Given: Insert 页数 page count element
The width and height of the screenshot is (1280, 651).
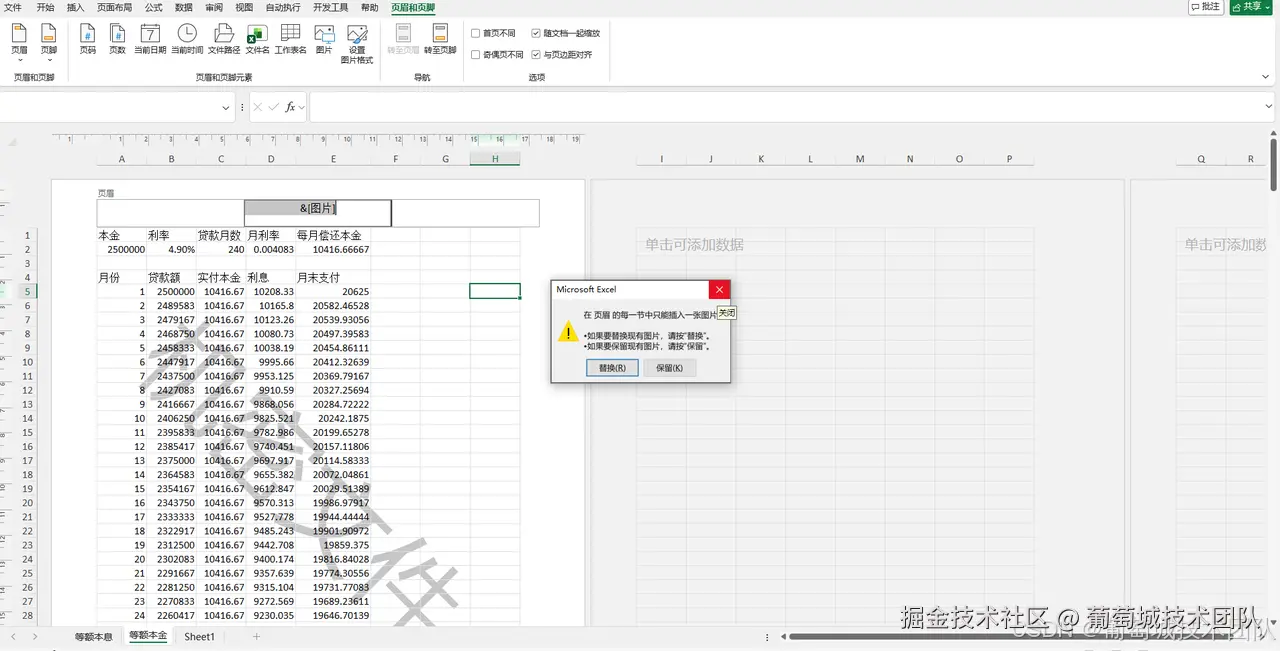Looking at the screenshot, I should [117, 39].
